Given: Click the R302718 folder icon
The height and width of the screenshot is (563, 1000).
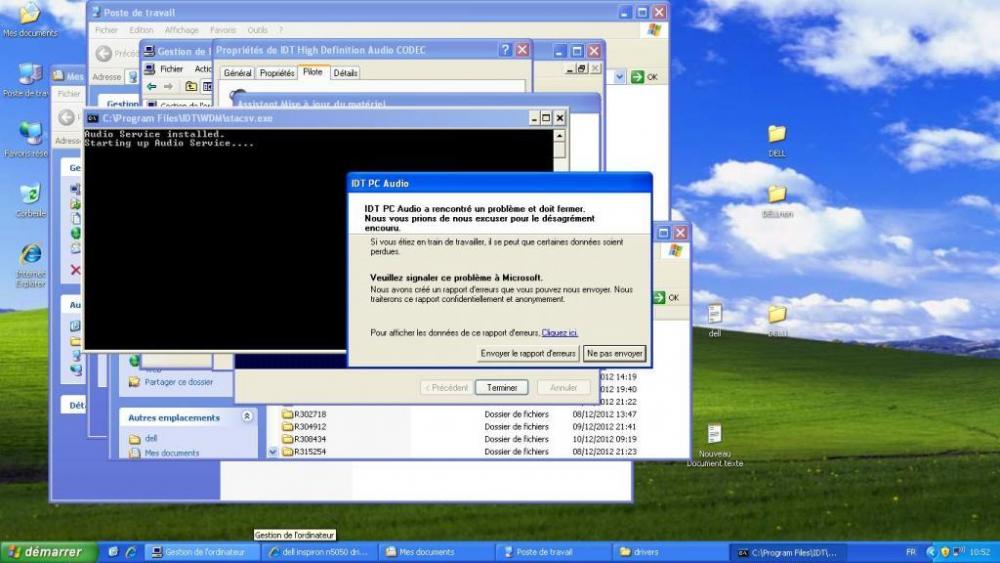Looking at the screenshot, I should 288,414.
